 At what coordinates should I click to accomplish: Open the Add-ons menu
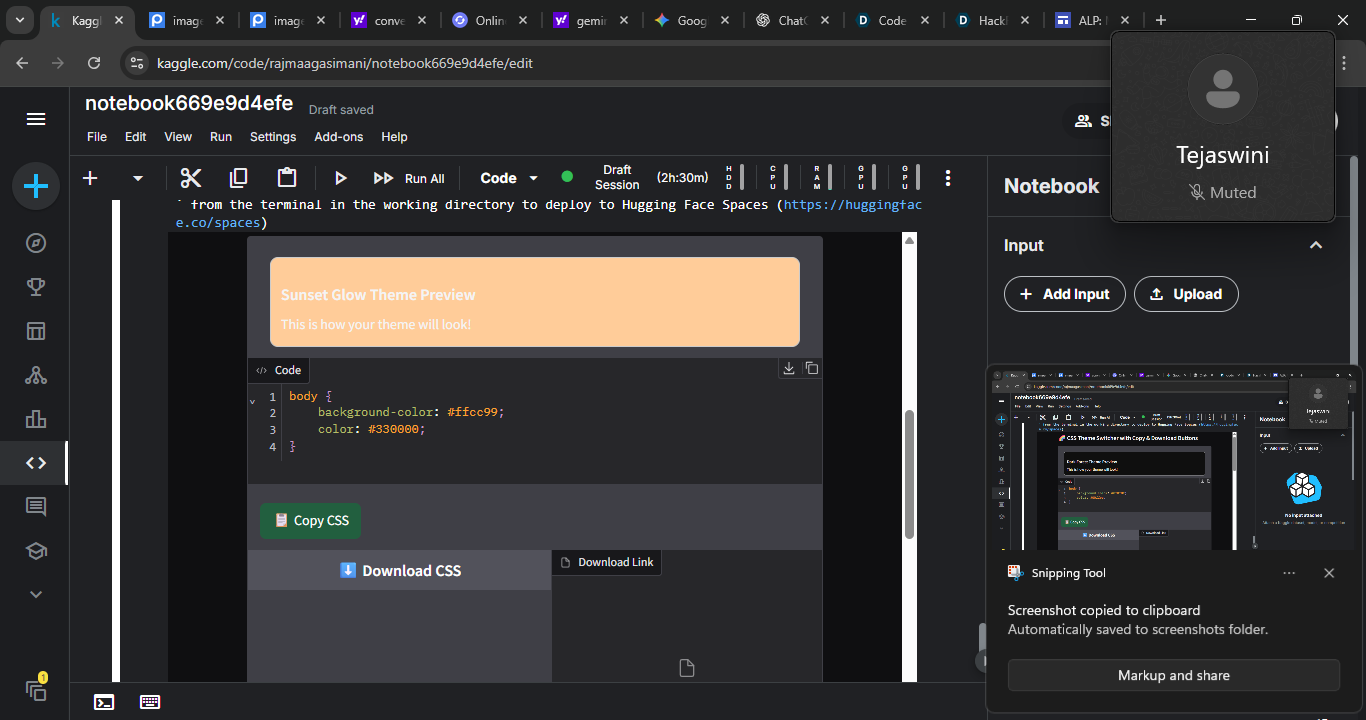(339, 137)
